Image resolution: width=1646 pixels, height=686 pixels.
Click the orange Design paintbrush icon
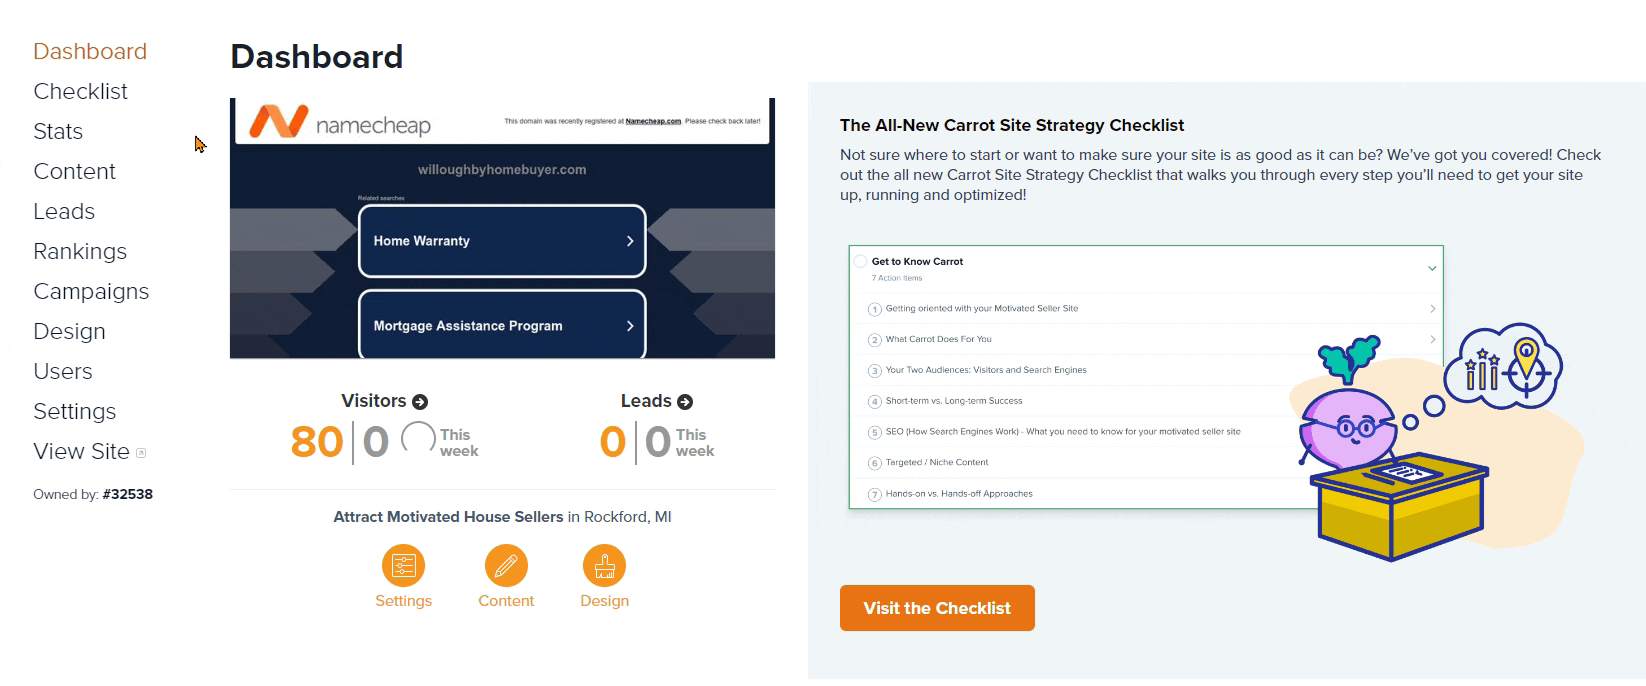click(604, 566)
